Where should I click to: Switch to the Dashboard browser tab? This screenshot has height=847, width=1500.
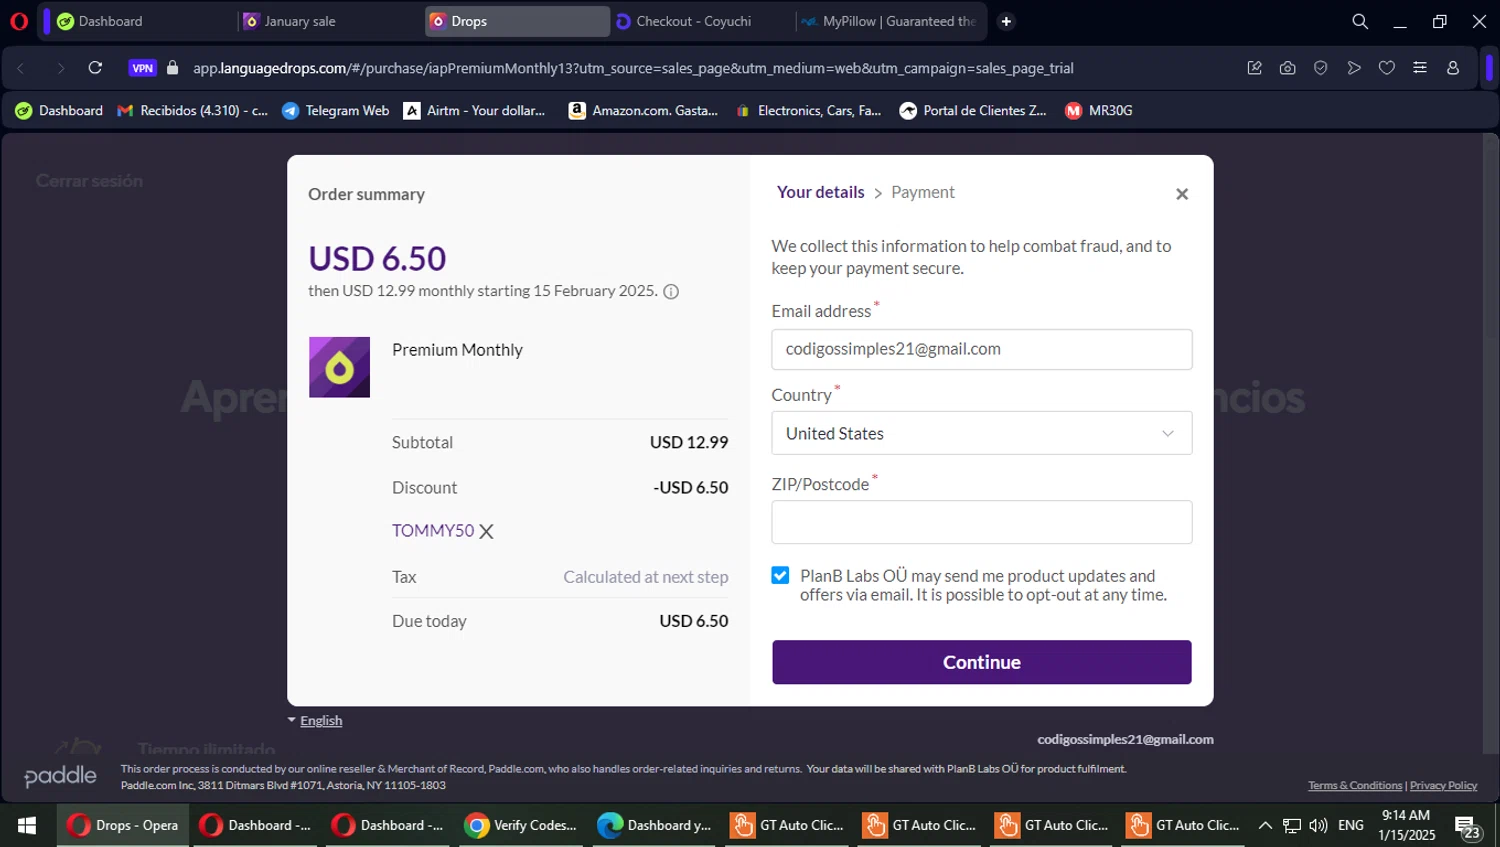tap(140, 21)
